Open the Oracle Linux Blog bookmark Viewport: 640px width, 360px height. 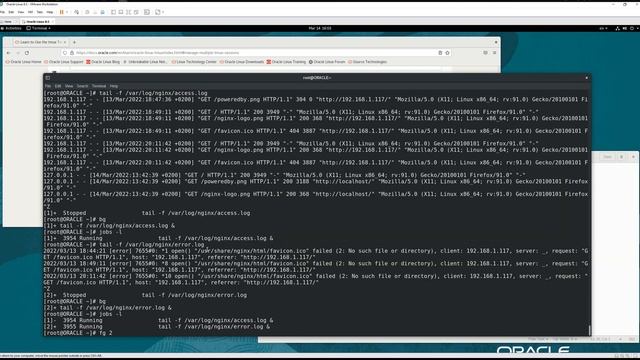pyautogui.click(x=103, y=62)
